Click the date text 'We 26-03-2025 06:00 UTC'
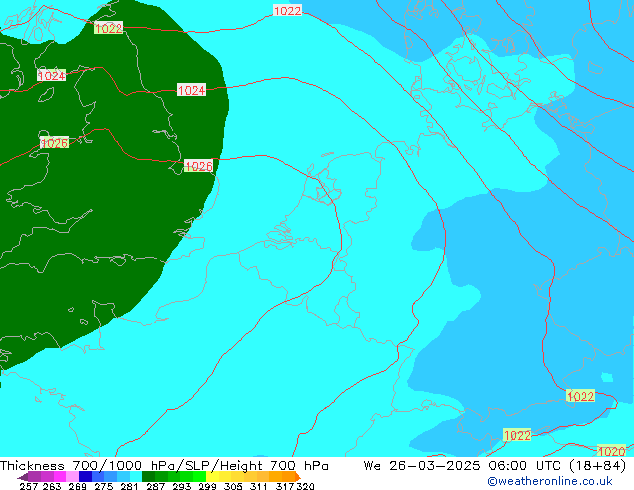This screenshot has width=634, height=490. click(x=463, y=466)
